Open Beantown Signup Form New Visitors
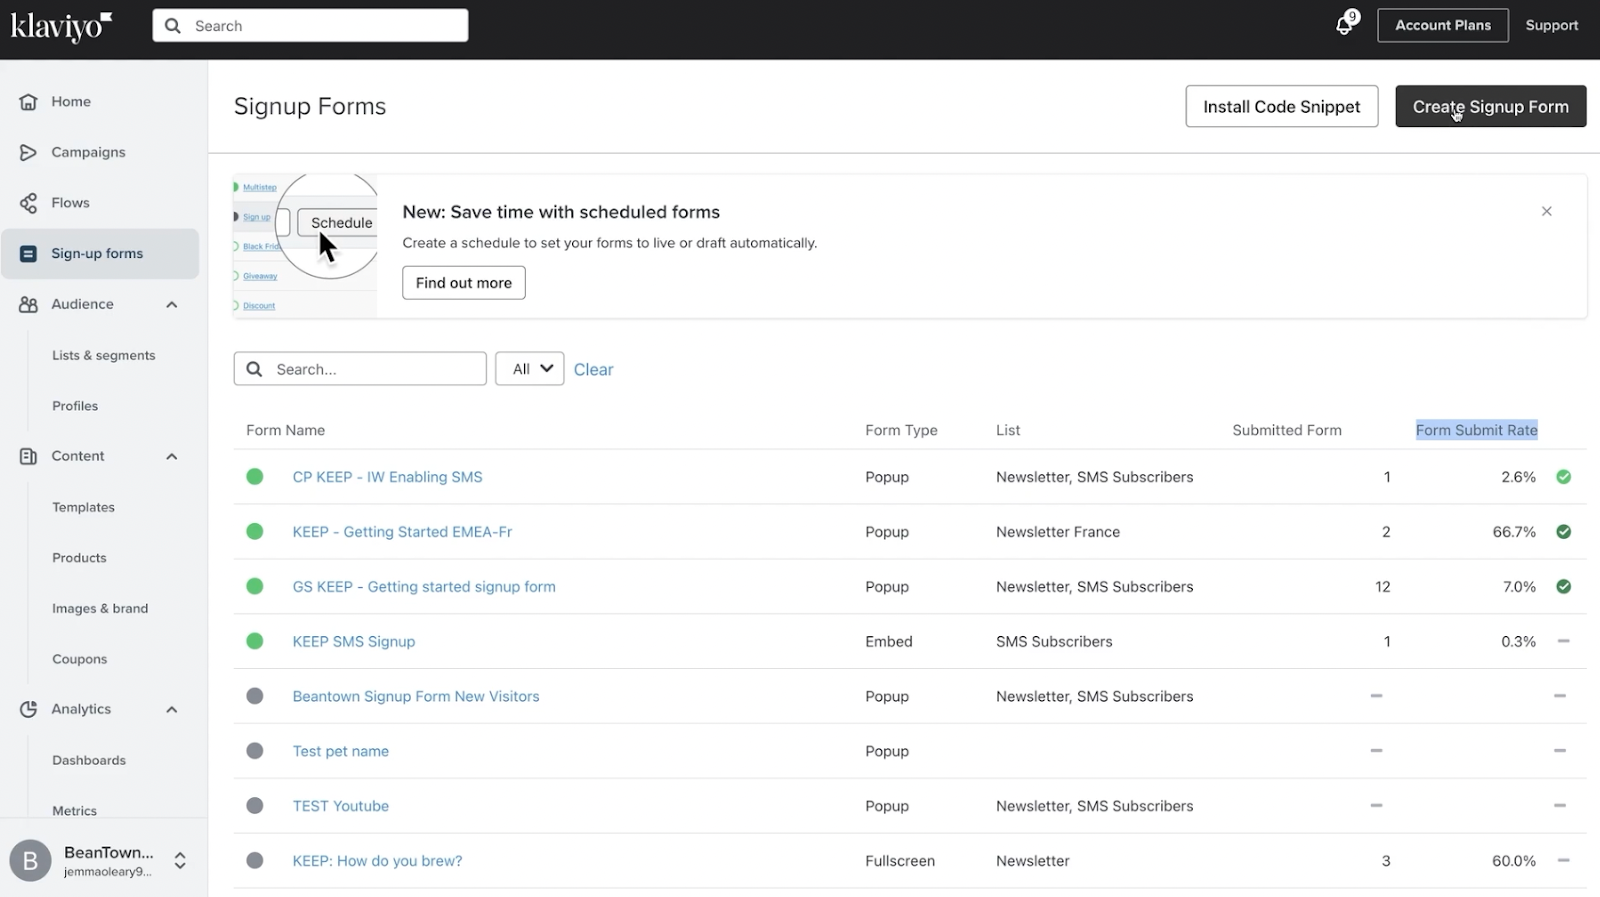The width and height of the screenshot is (1600, 897). (x=416, y=696)
